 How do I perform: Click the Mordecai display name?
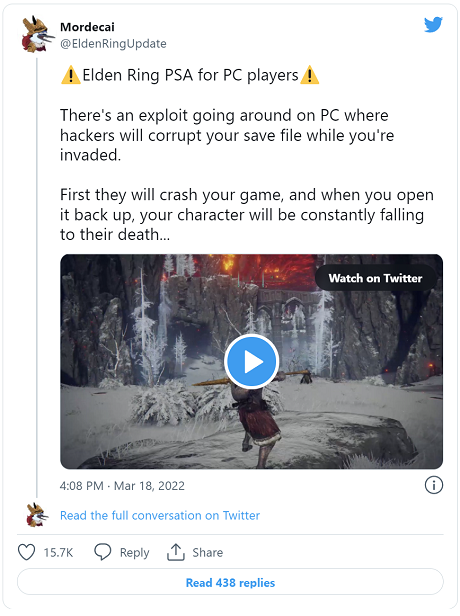[87, 27]
